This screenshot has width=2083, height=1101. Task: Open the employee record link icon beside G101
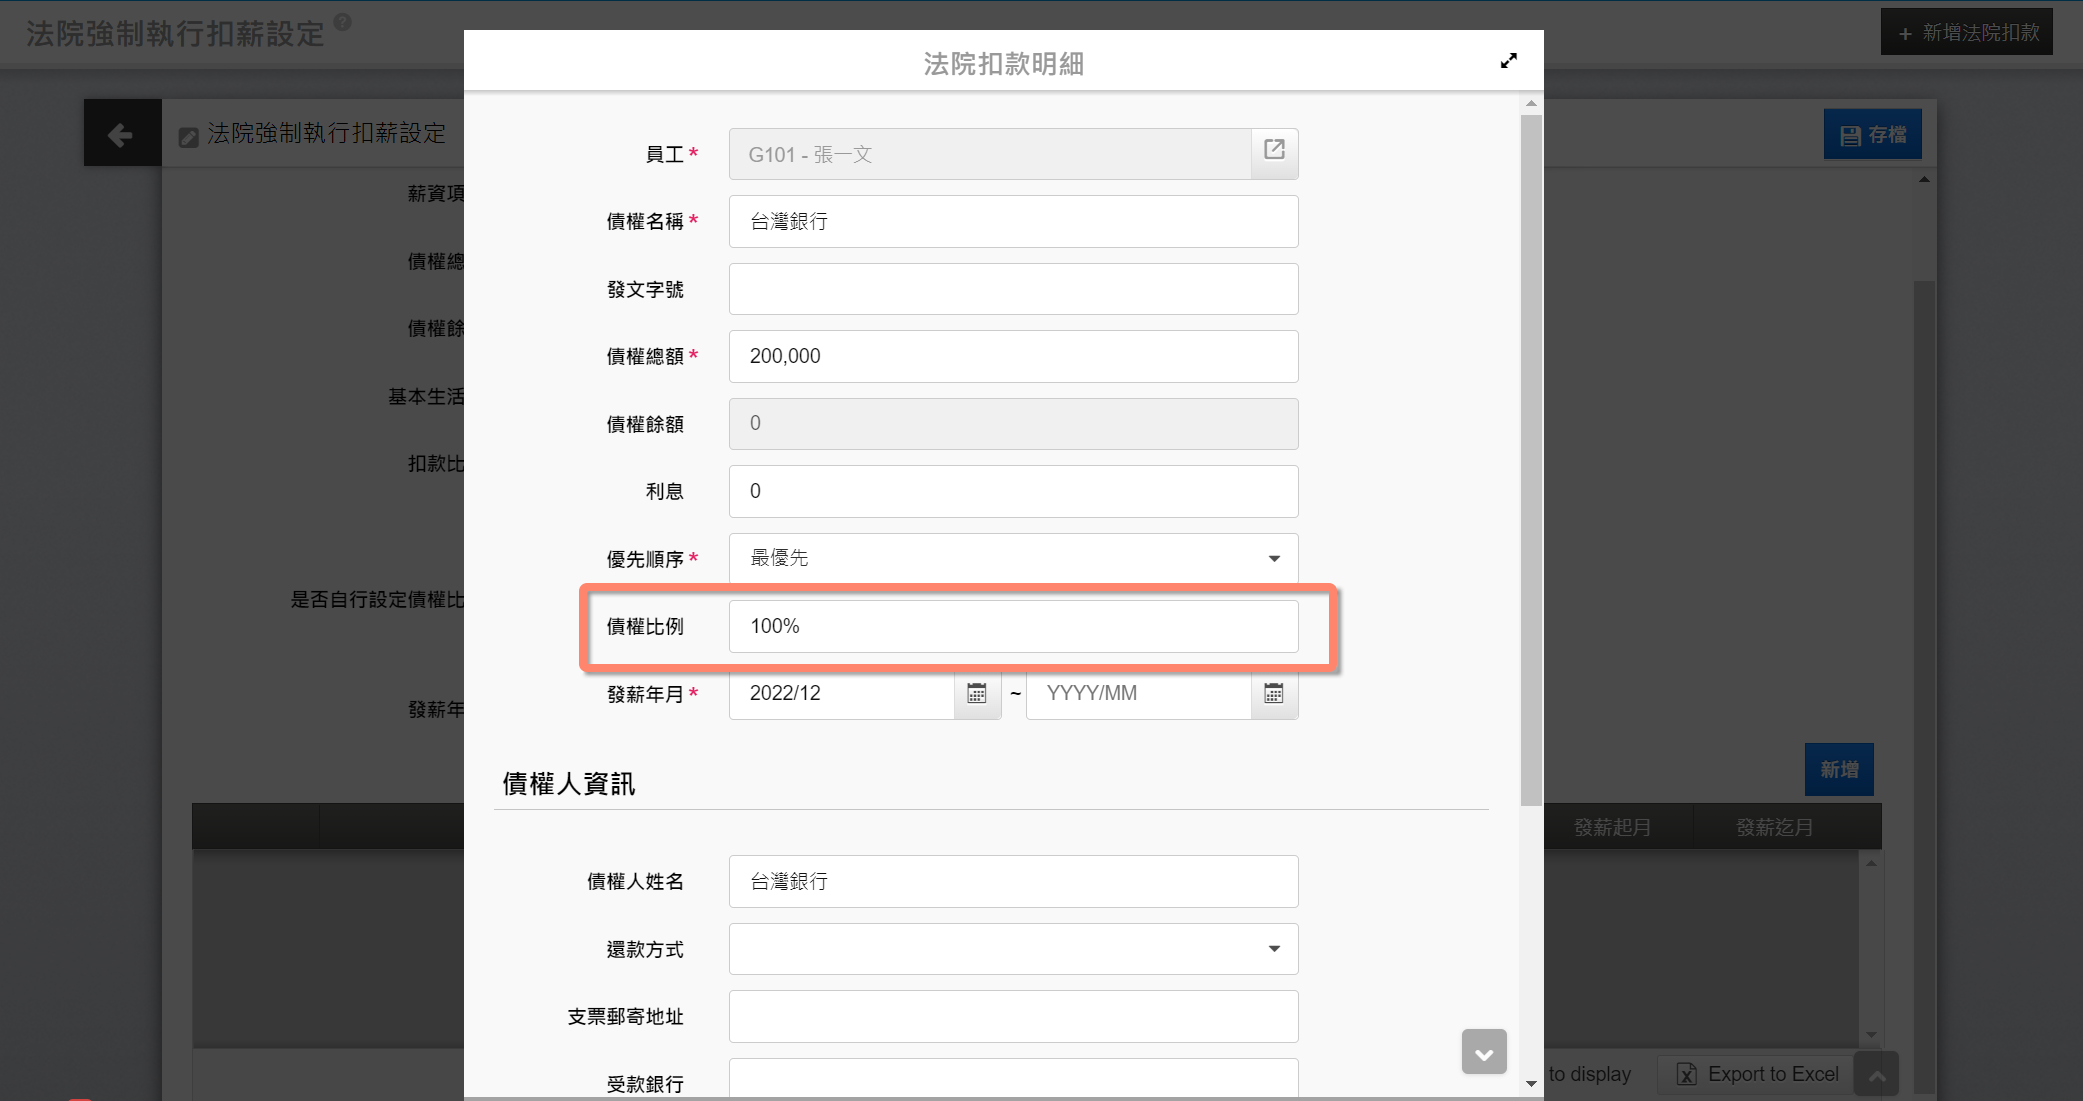tap(1274, 151)
